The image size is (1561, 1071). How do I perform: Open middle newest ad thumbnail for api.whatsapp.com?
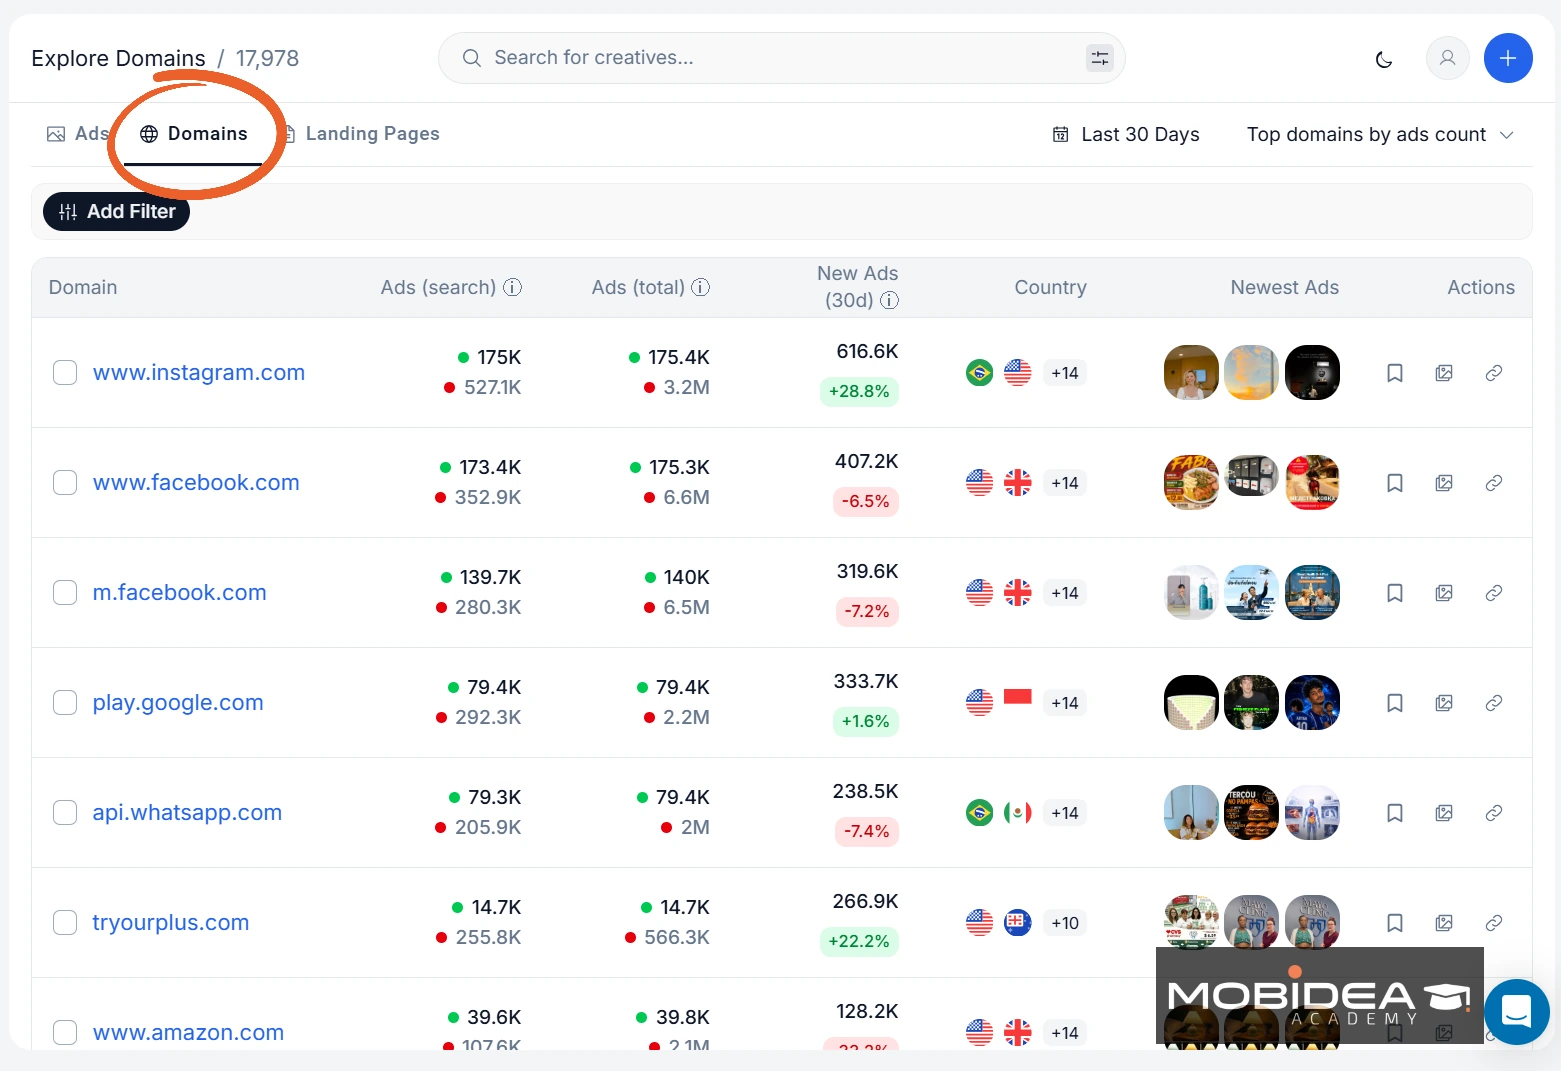tap(1252, 813)
